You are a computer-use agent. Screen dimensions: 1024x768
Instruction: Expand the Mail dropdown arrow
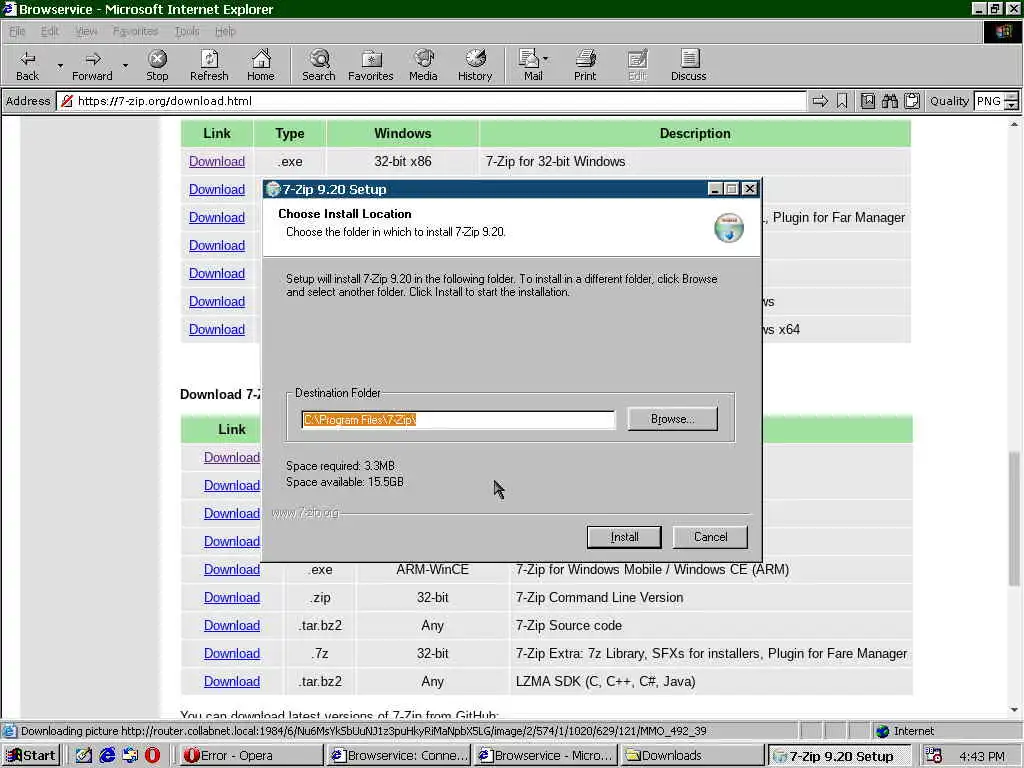tap(545, 59)
